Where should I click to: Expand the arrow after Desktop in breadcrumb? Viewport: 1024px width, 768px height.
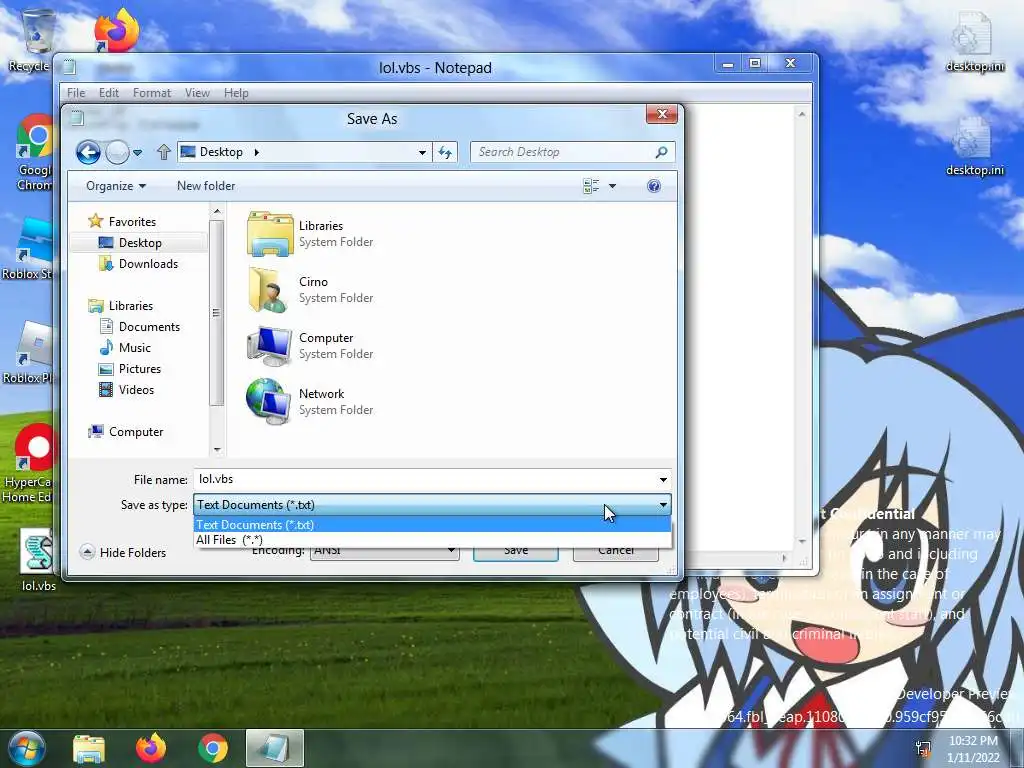click(257, 152)
